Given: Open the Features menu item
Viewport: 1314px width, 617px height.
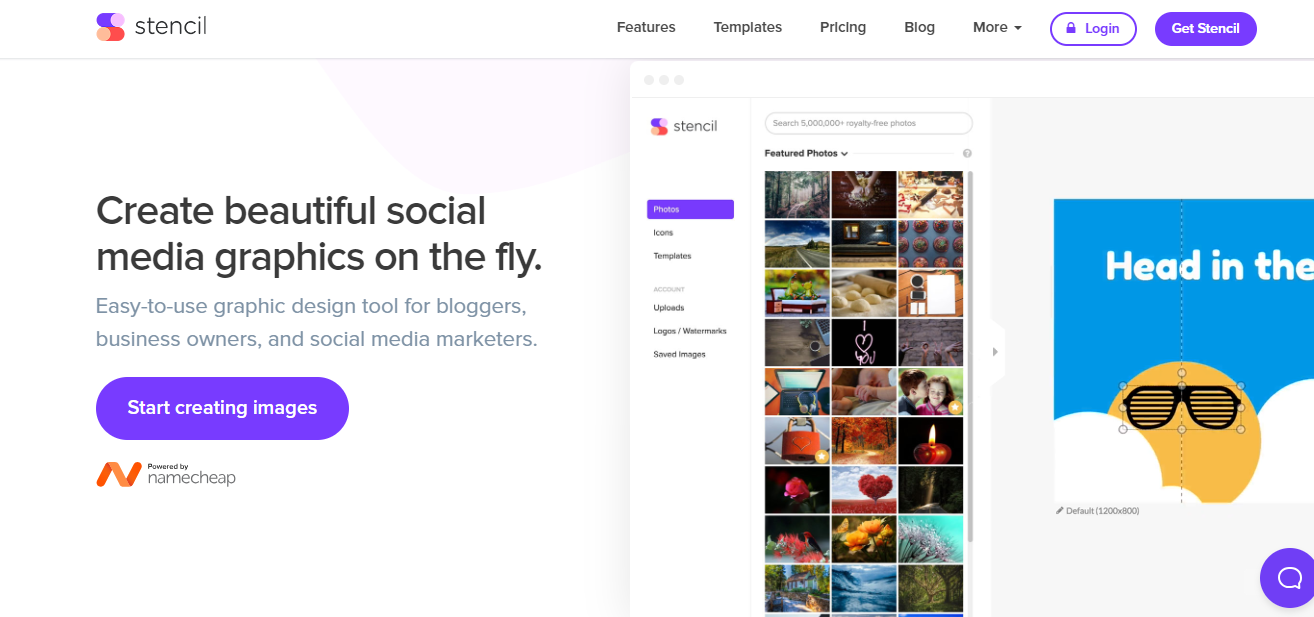Looking at the screenshot, I should [x=646, y=28].
